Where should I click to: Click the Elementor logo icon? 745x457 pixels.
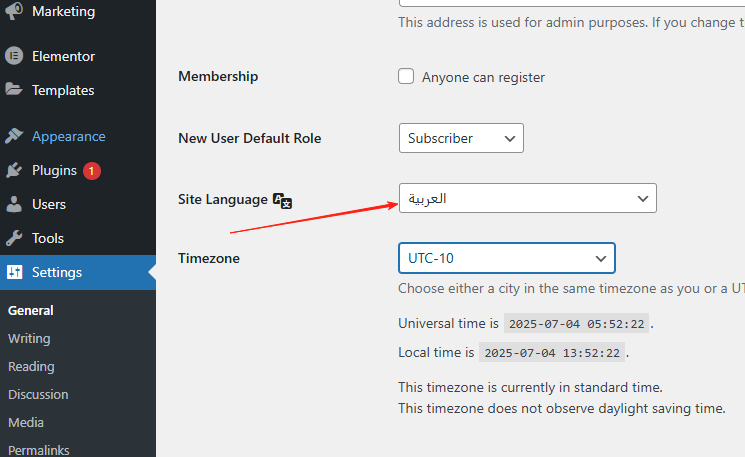[x=14, y=56]
